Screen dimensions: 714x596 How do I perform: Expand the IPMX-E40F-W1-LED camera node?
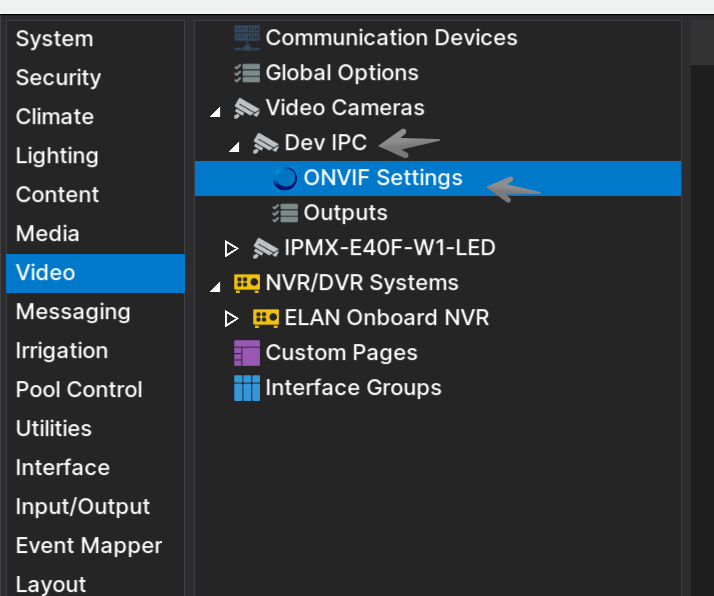pyautogui.click(x=232, y=249)
